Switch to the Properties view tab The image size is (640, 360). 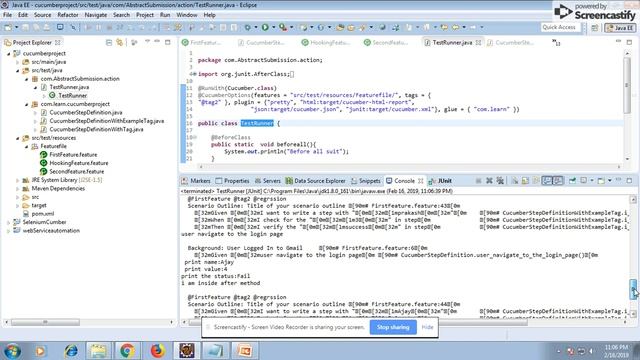coord(232,181)
